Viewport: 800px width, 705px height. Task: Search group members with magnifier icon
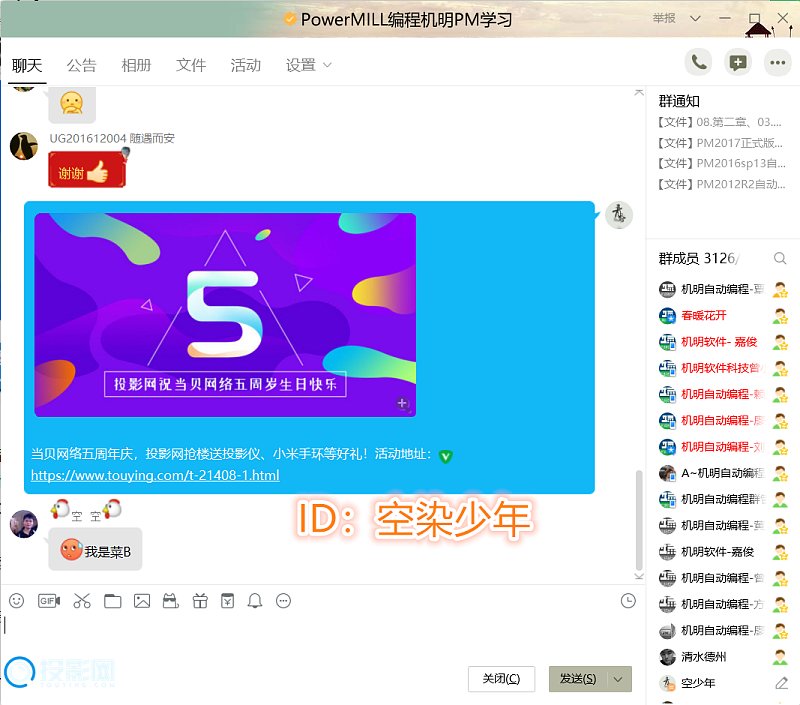pos(780,259)
